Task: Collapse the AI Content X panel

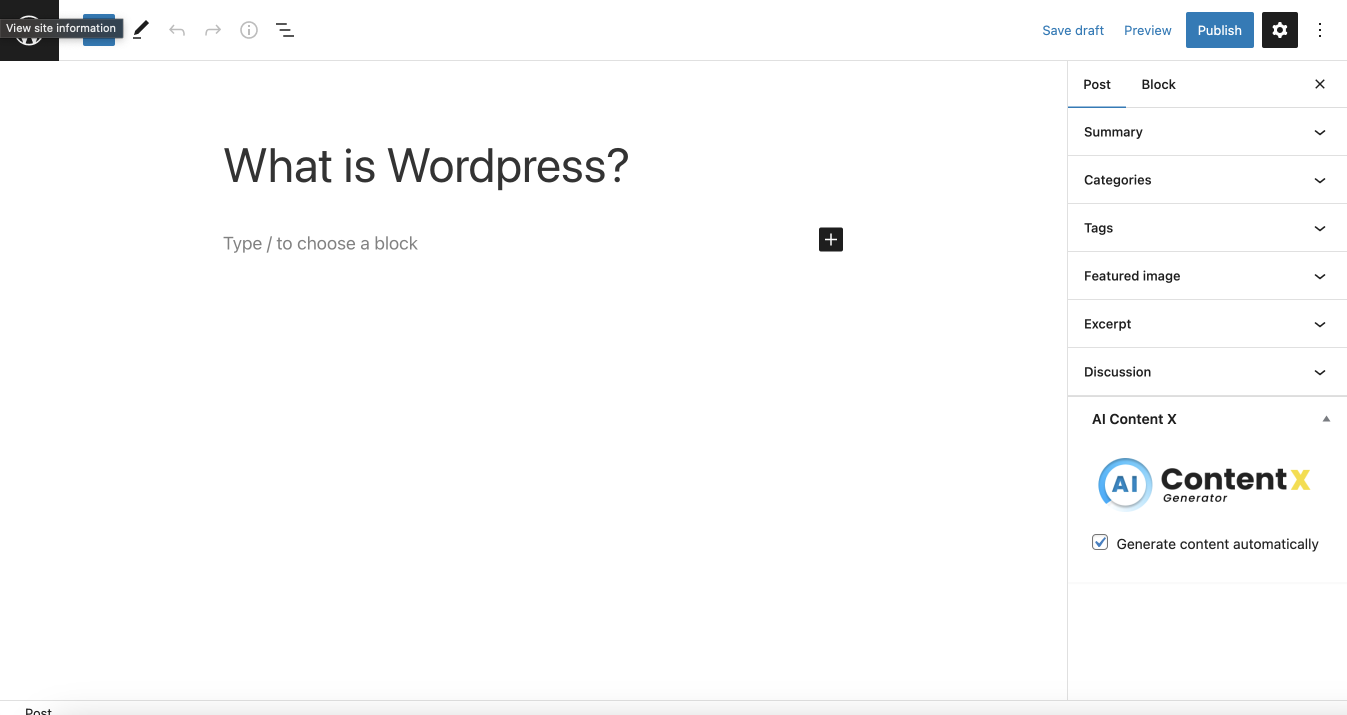Action: [1207, 419]
